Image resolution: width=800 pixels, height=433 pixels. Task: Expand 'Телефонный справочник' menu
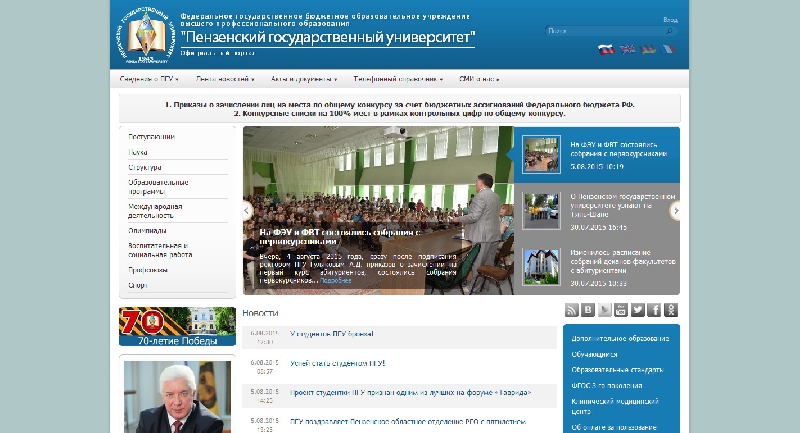pos(398,79)
